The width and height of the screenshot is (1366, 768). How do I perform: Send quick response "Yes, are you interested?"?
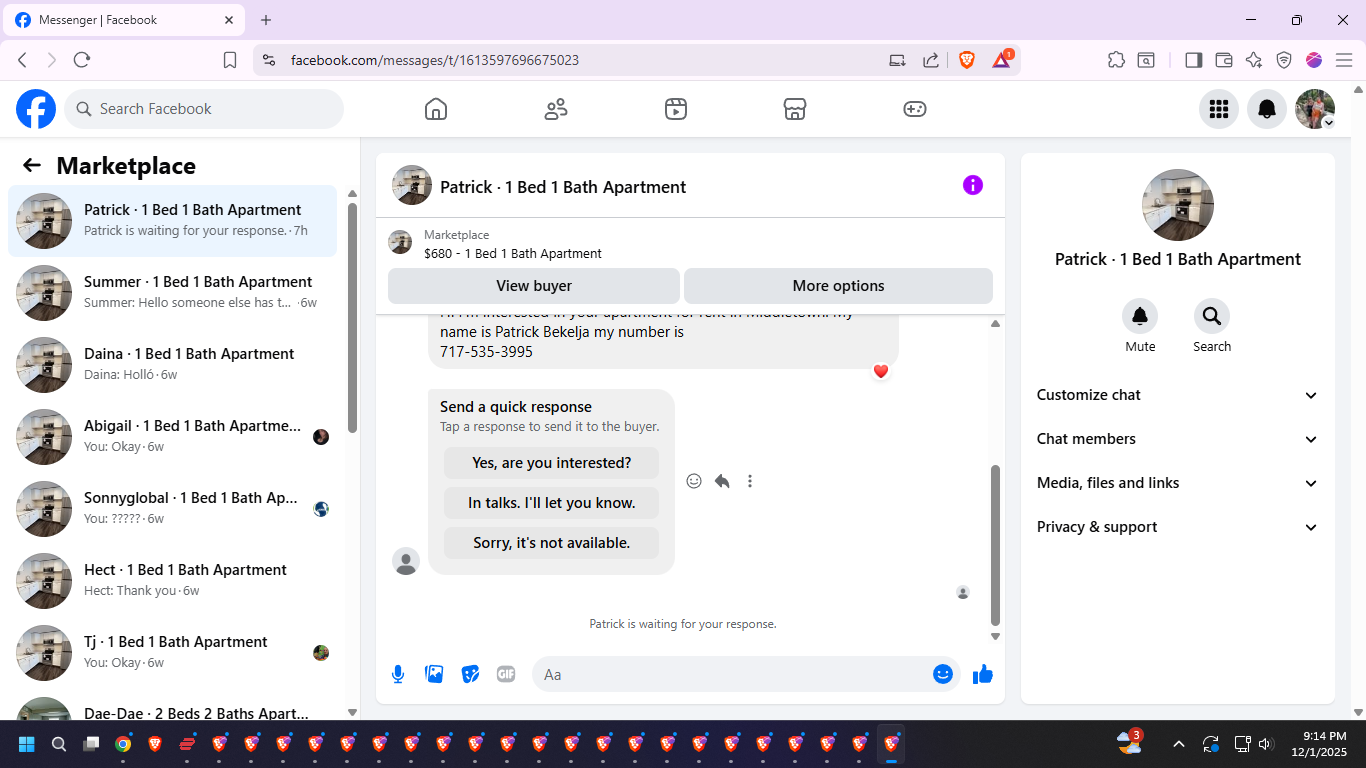point(552,463)
